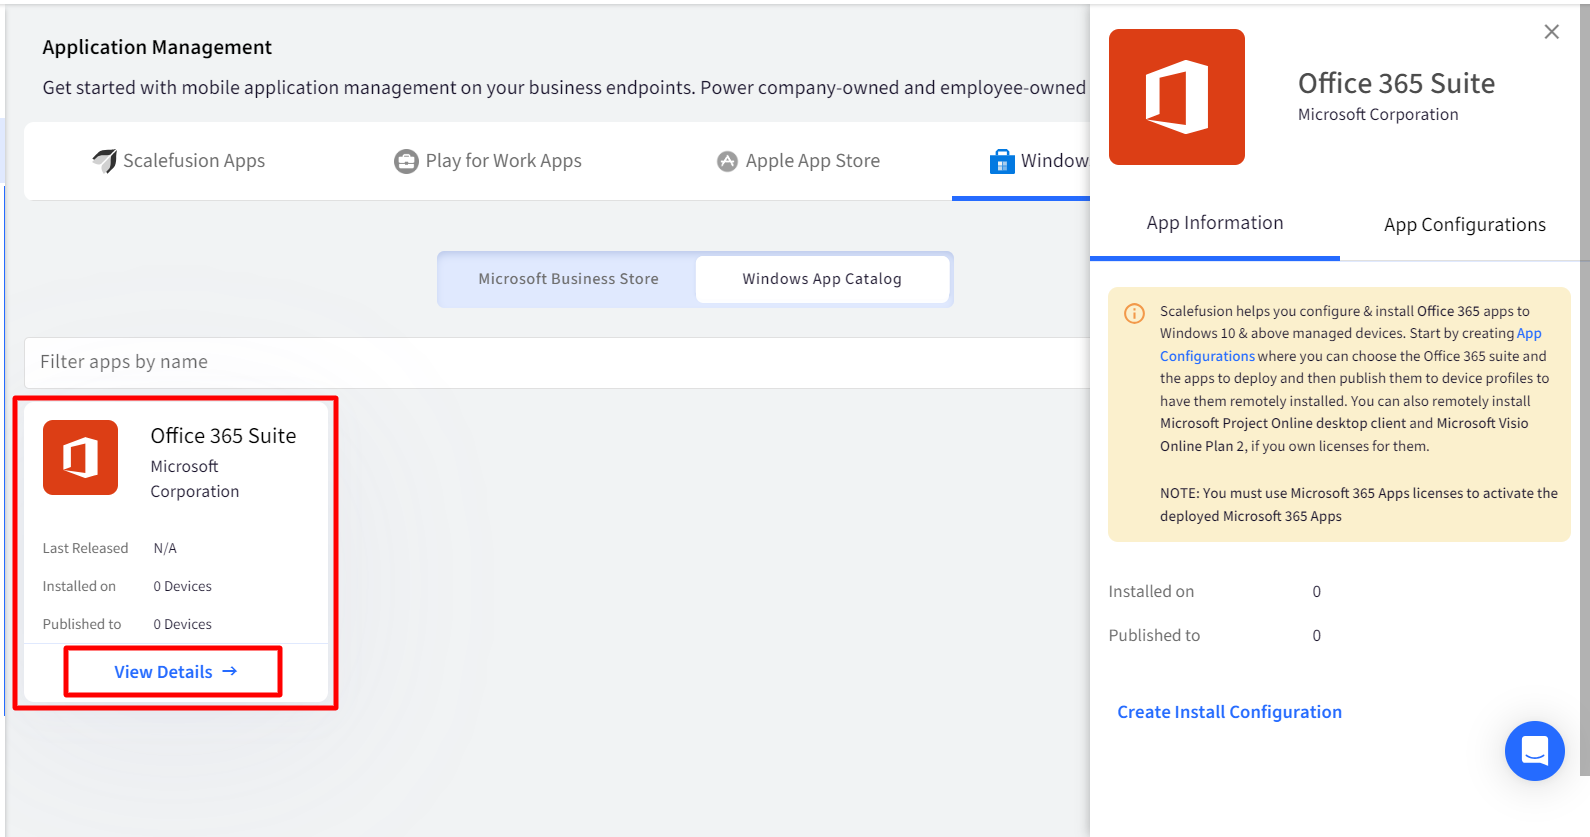Screen dimensions: 1590x837
Task: Click 'Published to' value in side panel
Action: 1316,636
